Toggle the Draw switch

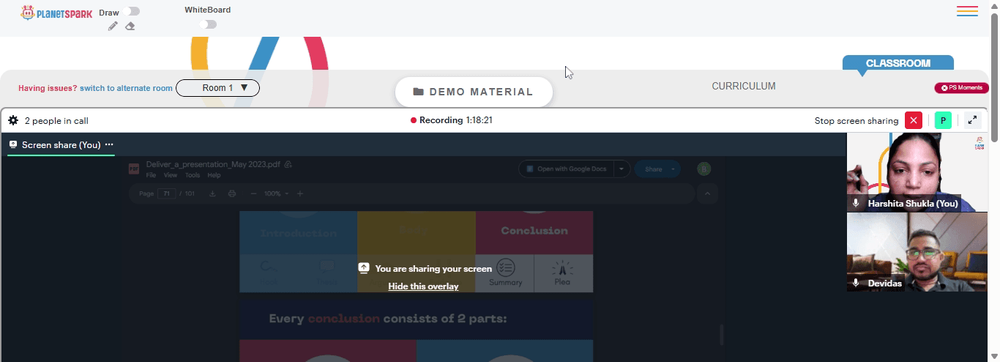(x=133, y=11)
